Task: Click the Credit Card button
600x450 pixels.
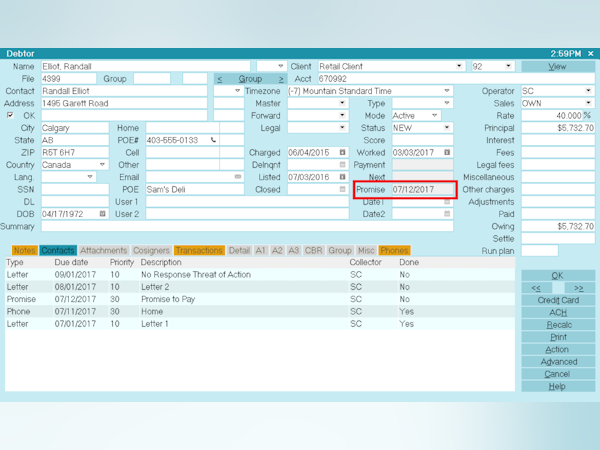Action: click(558, 300)
